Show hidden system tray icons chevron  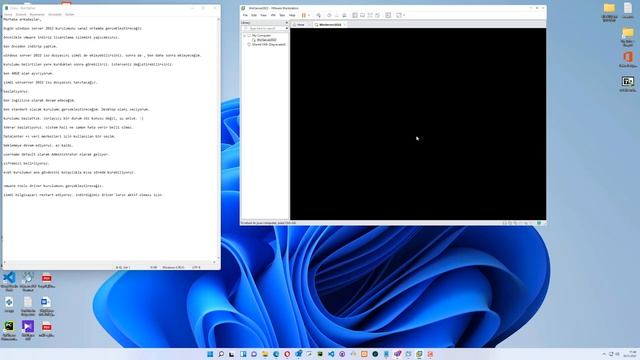tap(603, 354)
